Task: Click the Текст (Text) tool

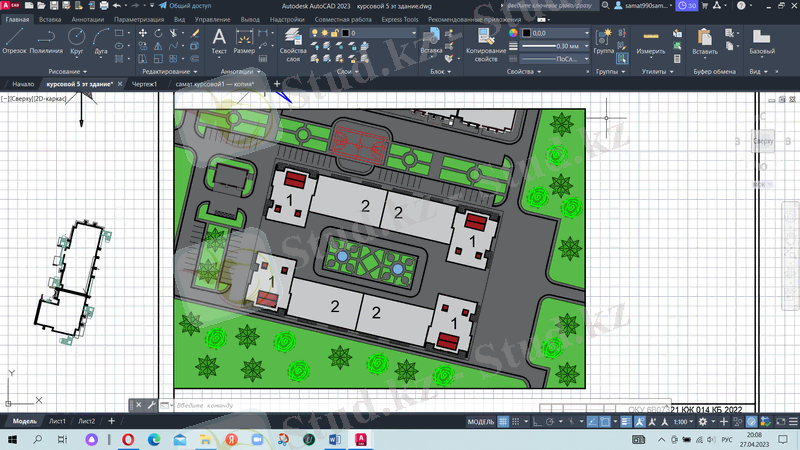Action: [219, 40]
